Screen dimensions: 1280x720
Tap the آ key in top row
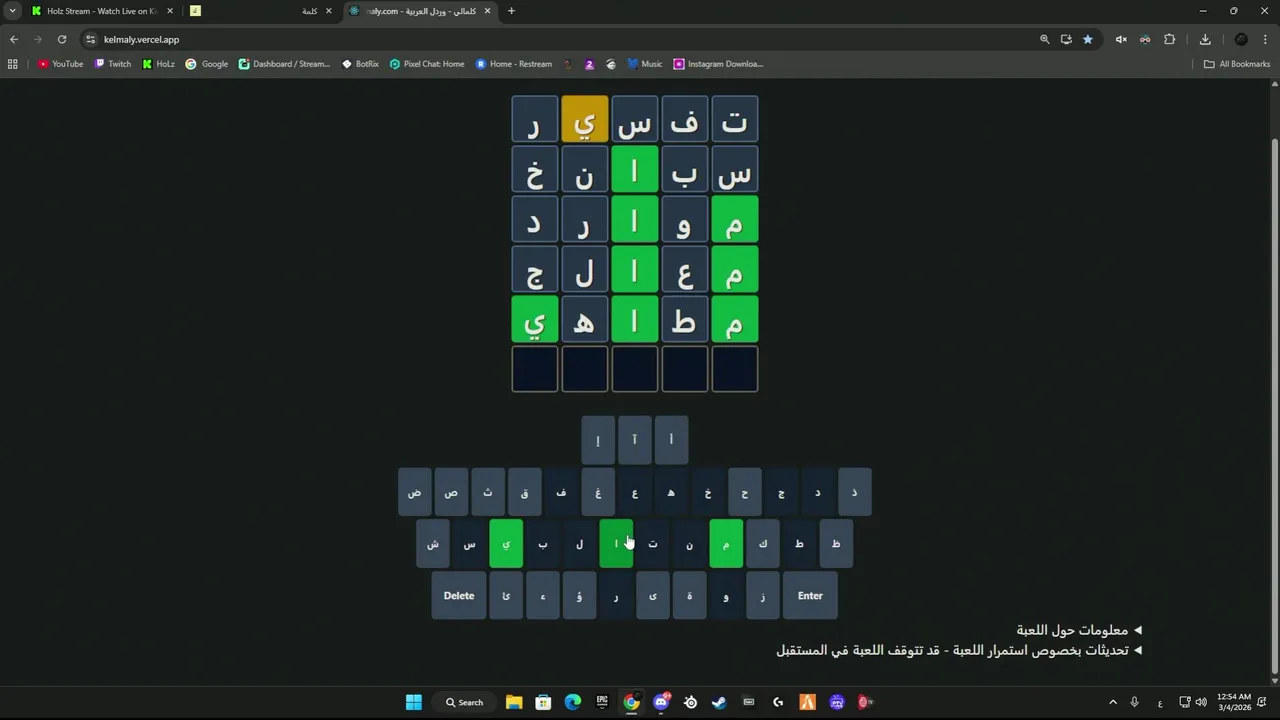[x=634, y=440]
